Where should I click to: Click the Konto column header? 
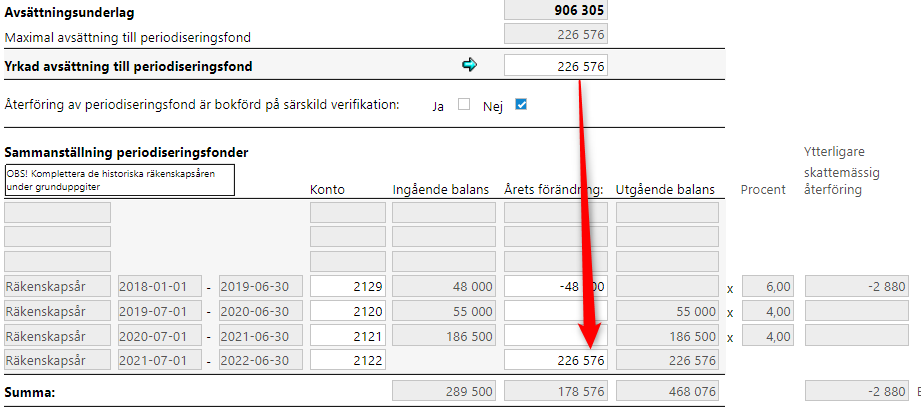point(328,190)
